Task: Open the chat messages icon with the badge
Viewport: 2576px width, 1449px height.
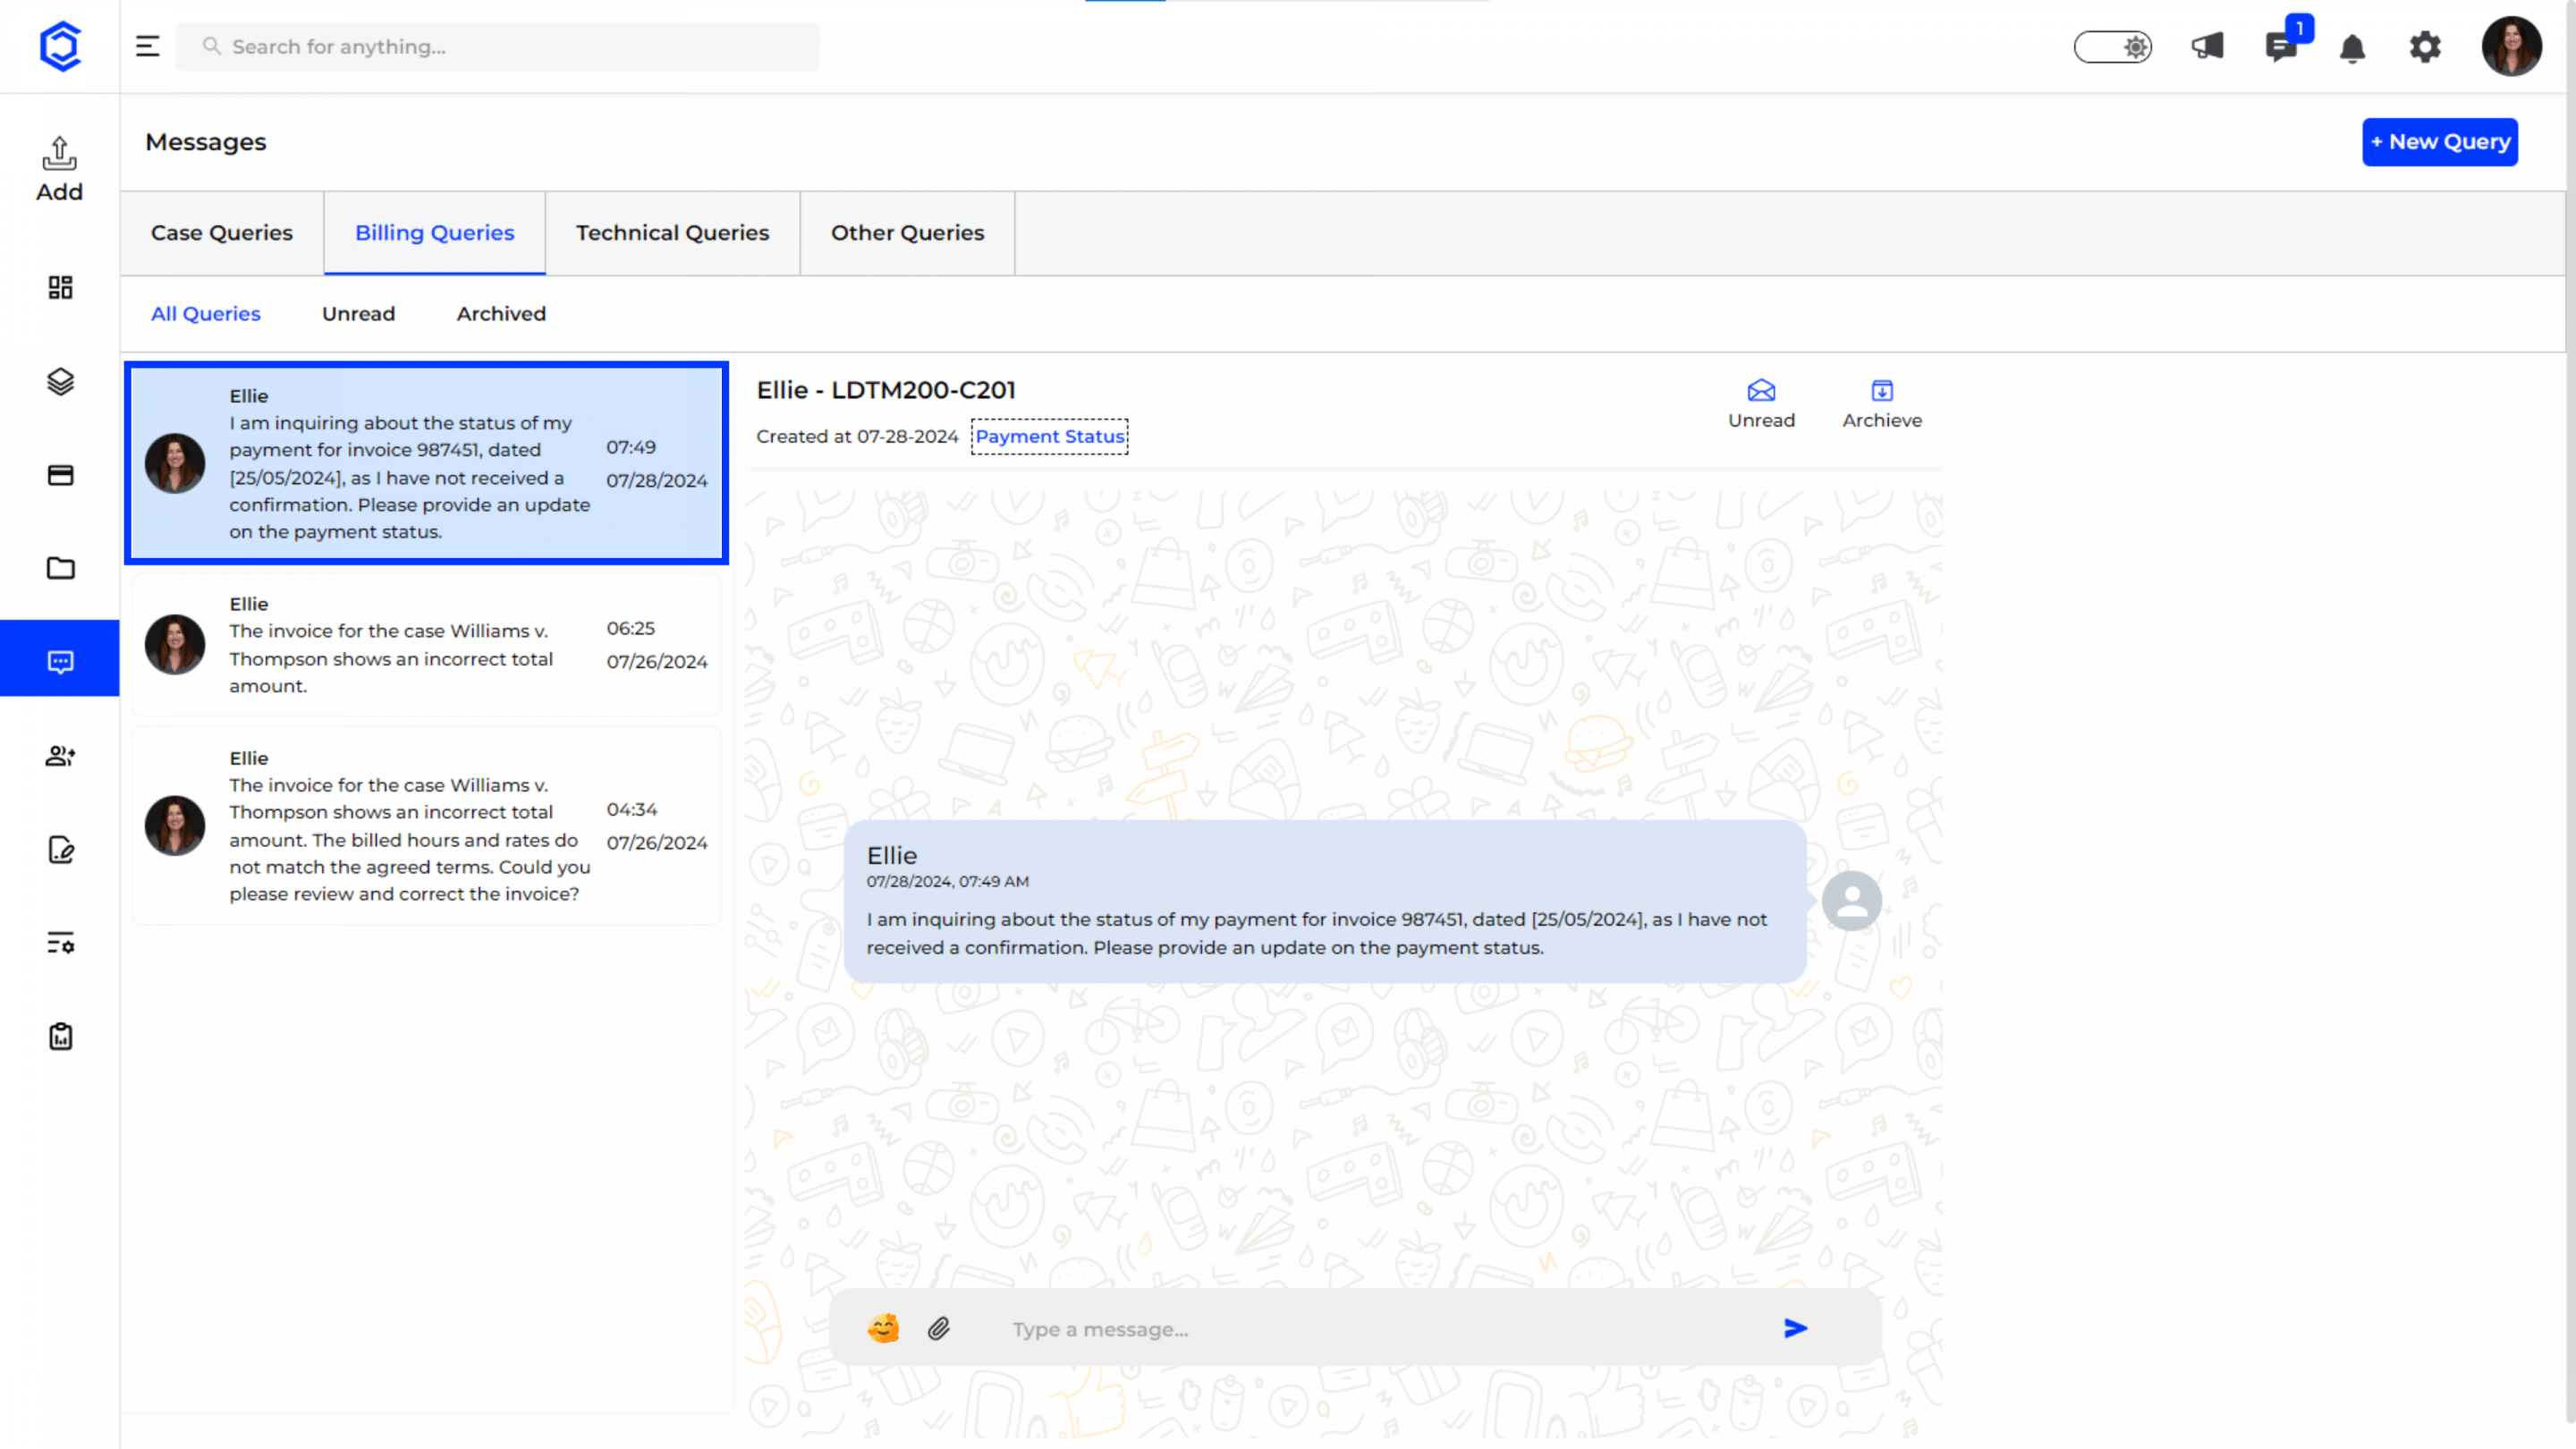Action: point(2281,46)
